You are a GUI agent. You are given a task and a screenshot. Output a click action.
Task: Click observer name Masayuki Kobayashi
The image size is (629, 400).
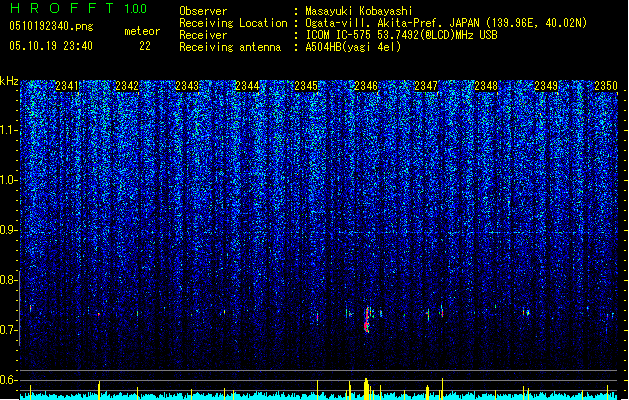pyautogui.click(x=359, y=11)
